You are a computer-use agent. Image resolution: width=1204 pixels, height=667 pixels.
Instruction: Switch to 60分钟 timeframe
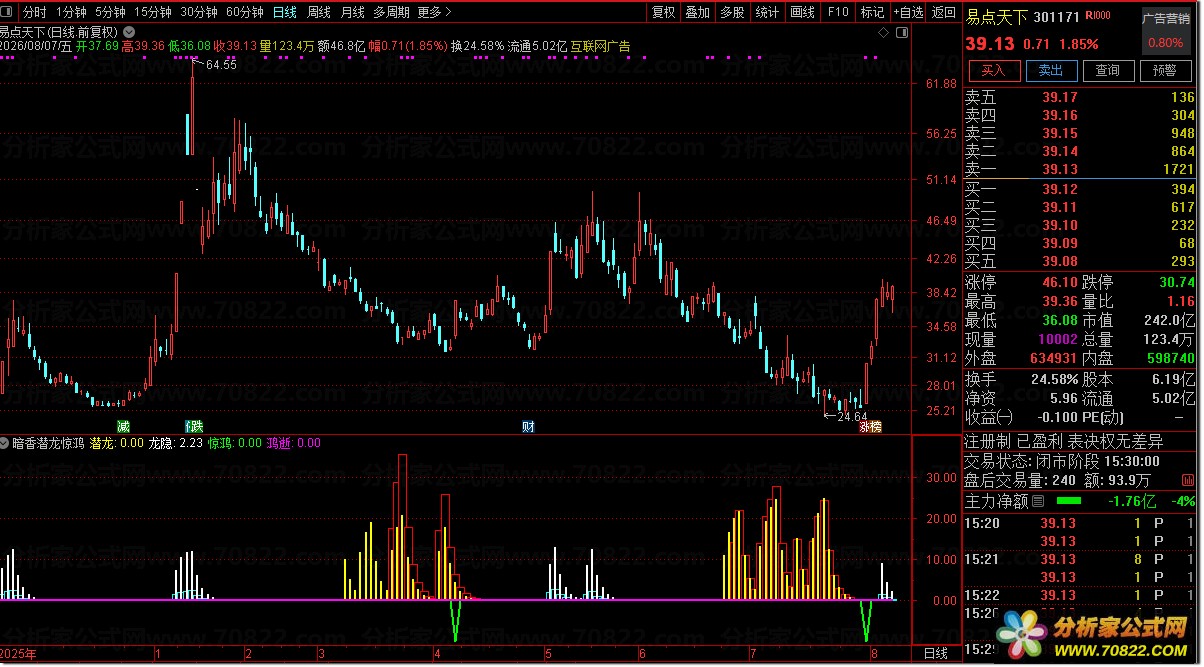pos(245,12)
